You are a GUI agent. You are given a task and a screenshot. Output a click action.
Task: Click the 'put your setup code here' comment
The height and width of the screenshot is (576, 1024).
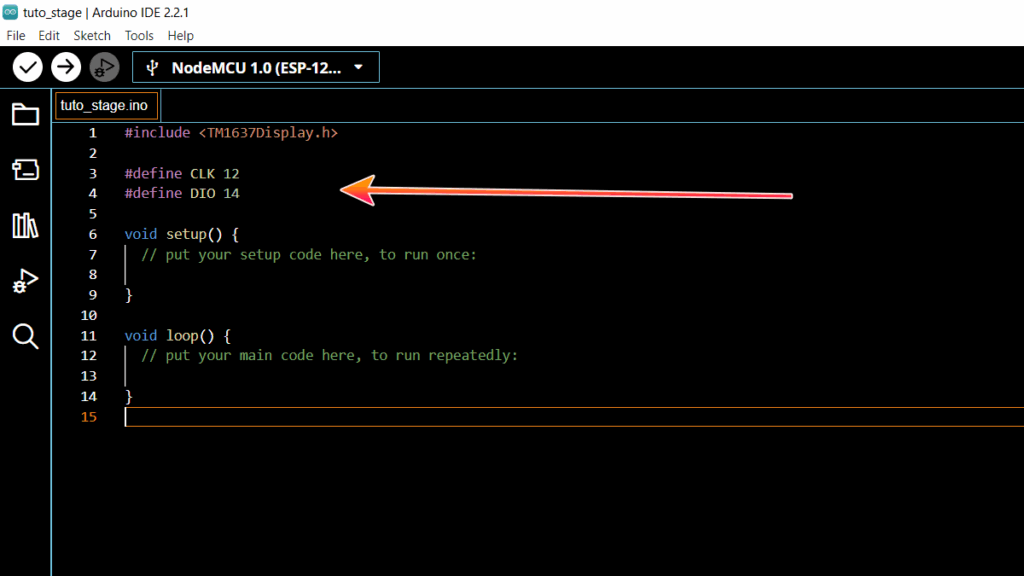[x=309, y=255]
